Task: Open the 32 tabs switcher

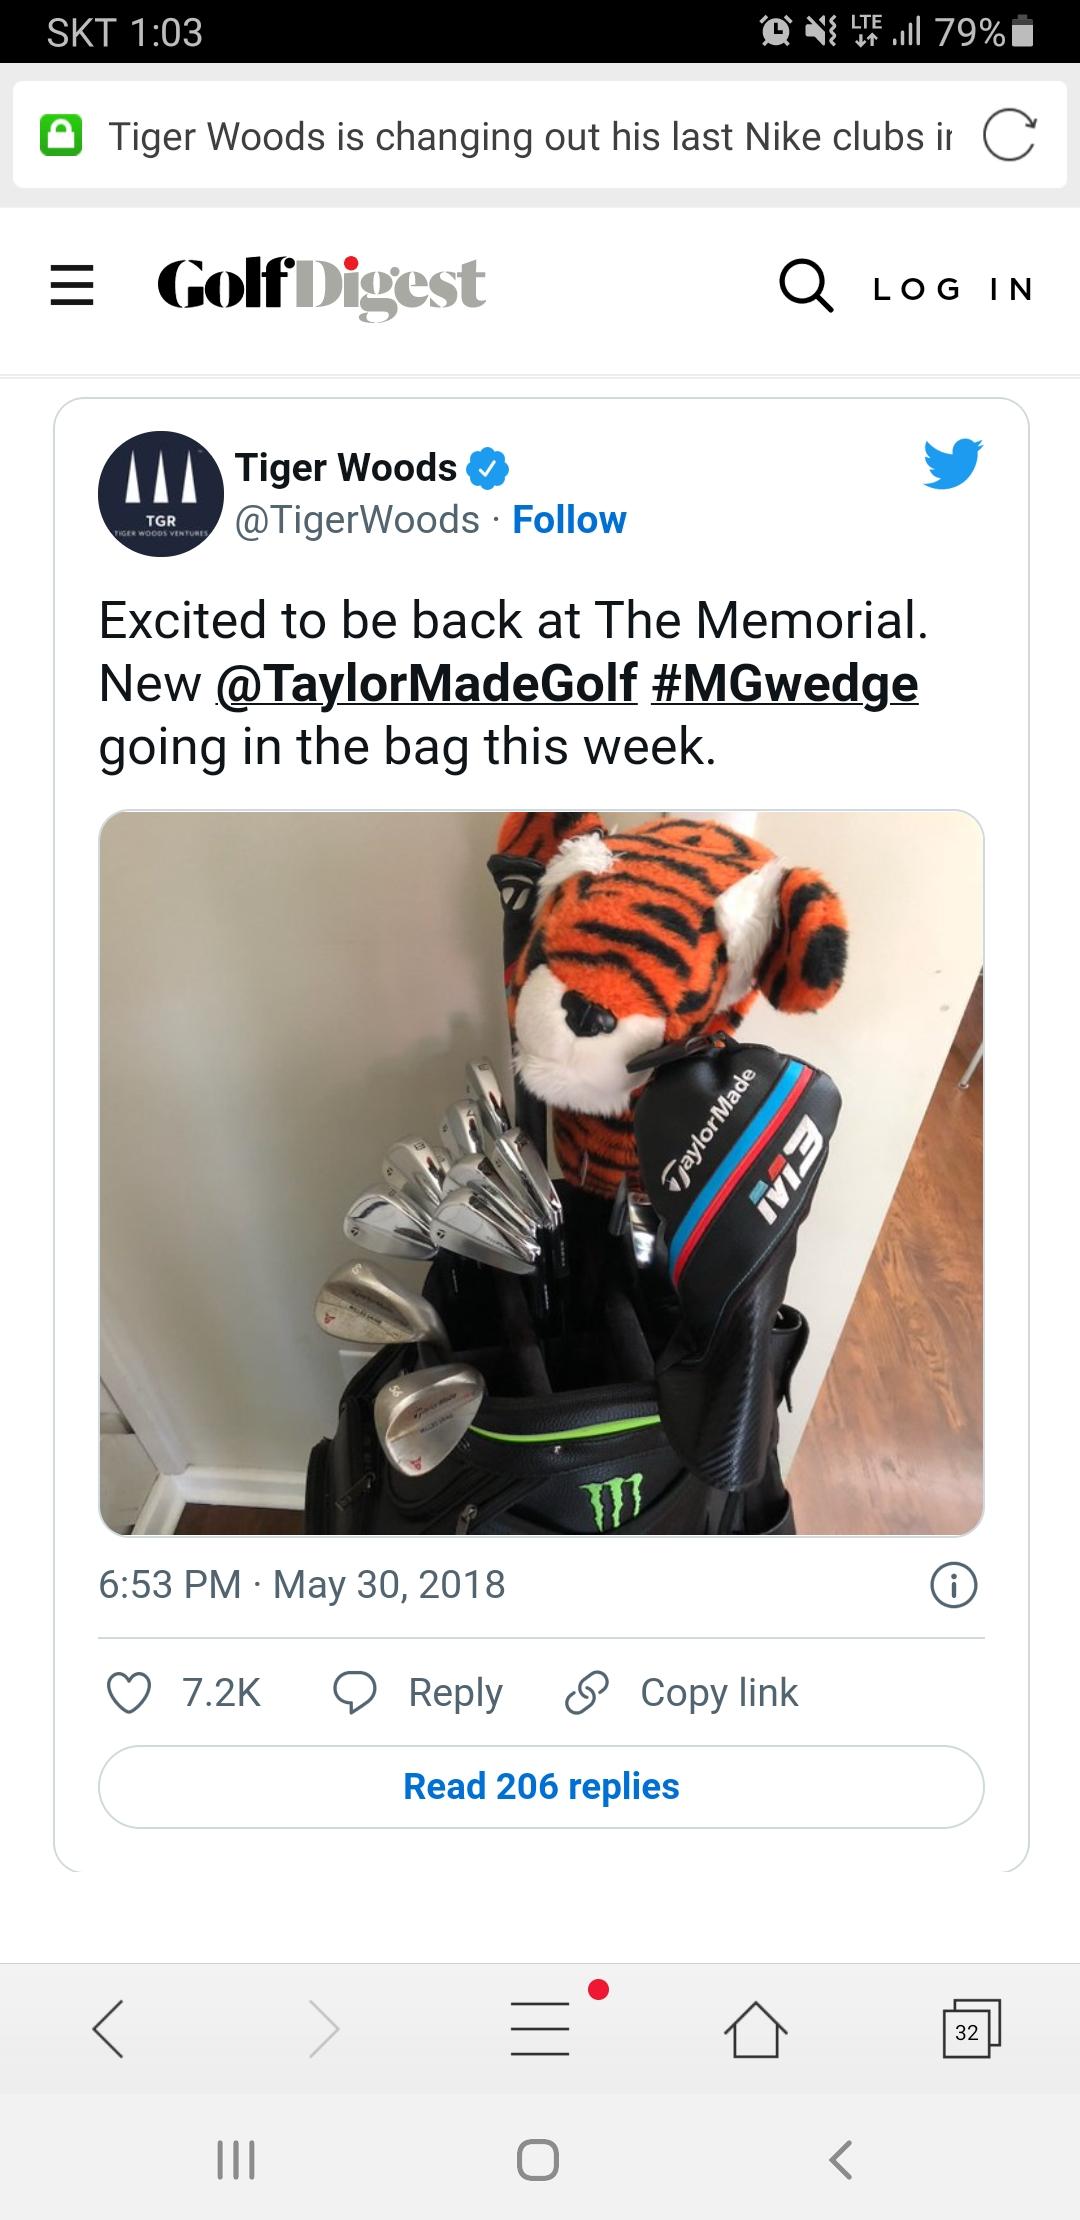Action: point(970,2029)
